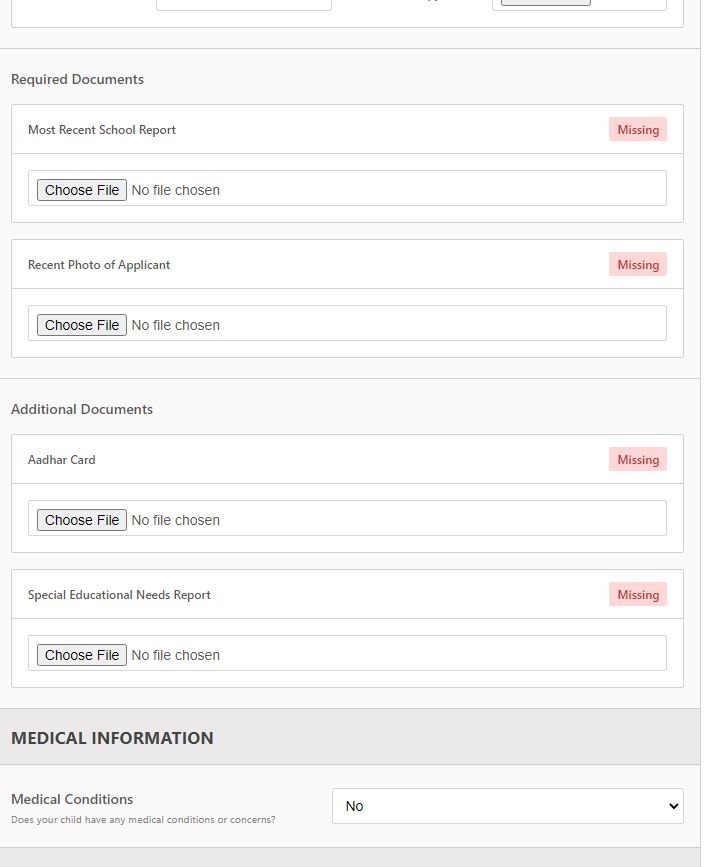Click the Special Educational Needs Report label

119,594
